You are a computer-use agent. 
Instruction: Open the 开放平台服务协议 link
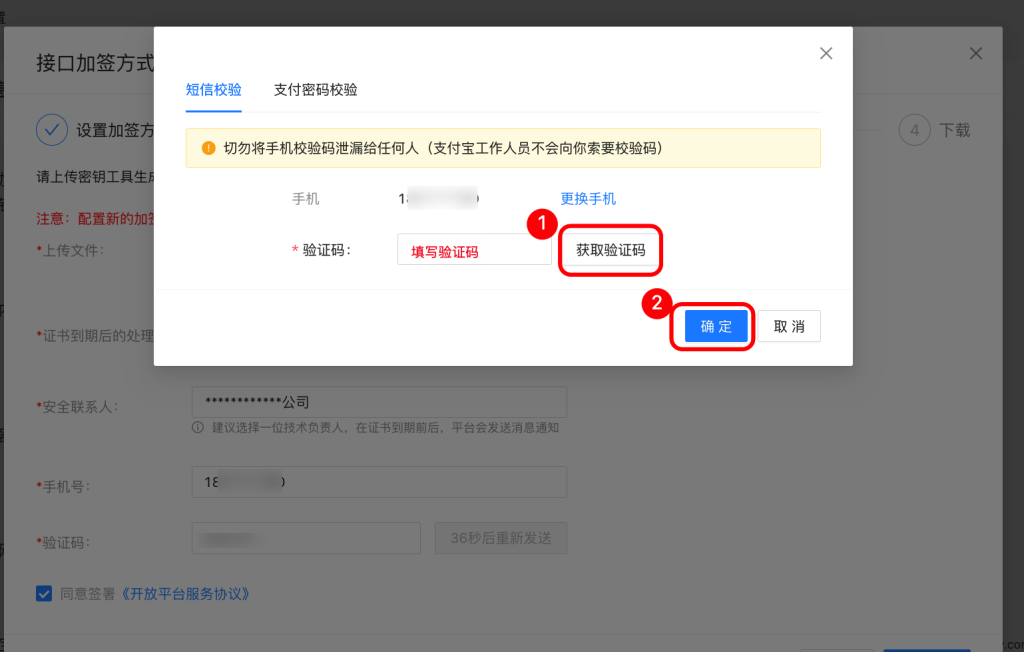pos(184,593)
